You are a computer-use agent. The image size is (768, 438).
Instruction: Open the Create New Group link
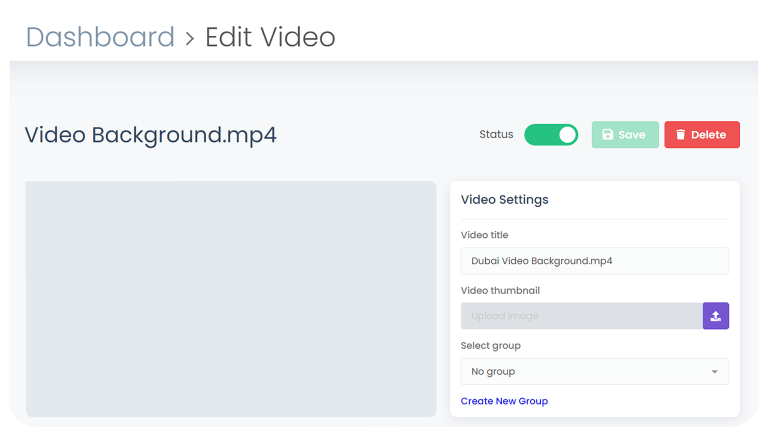504,401
